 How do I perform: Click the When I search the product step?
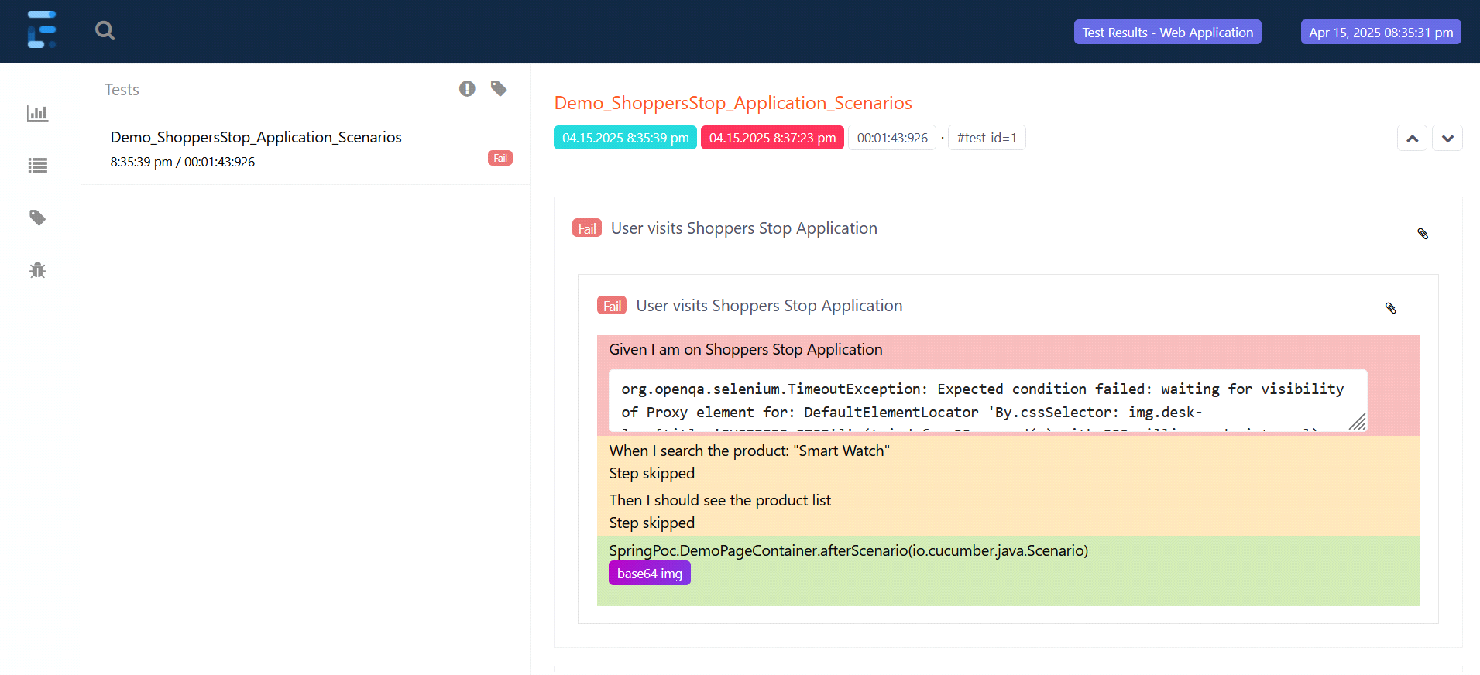(x=749, y=451)
